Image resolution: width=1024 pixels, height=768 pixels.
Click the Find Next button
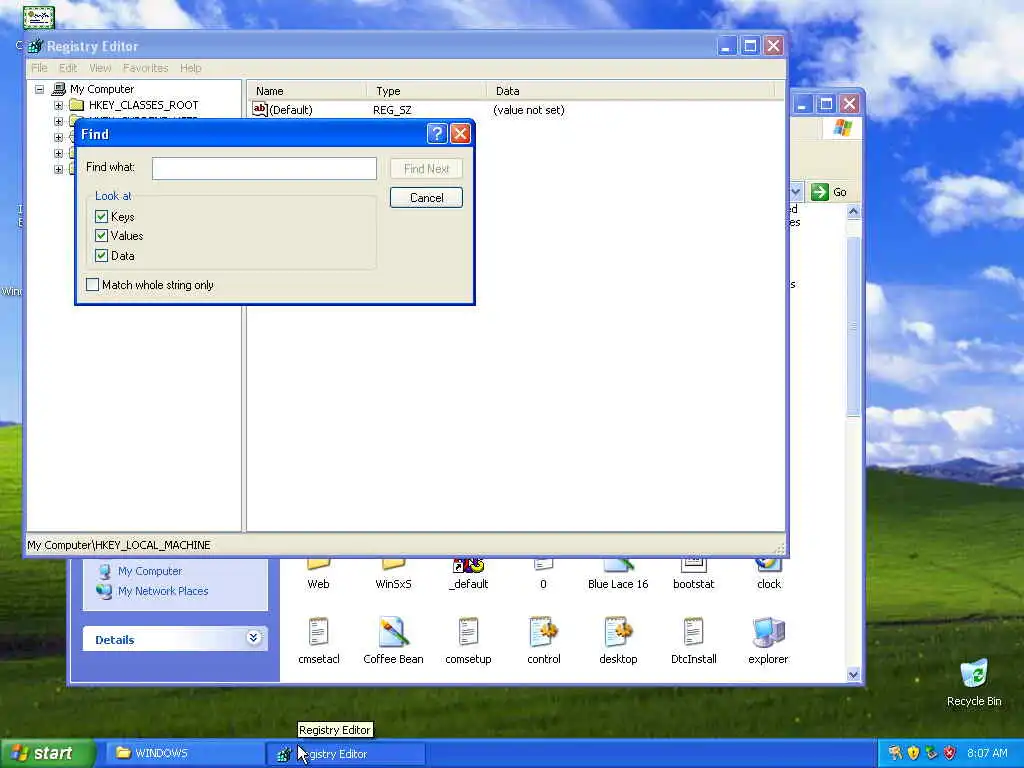[426, 168]
